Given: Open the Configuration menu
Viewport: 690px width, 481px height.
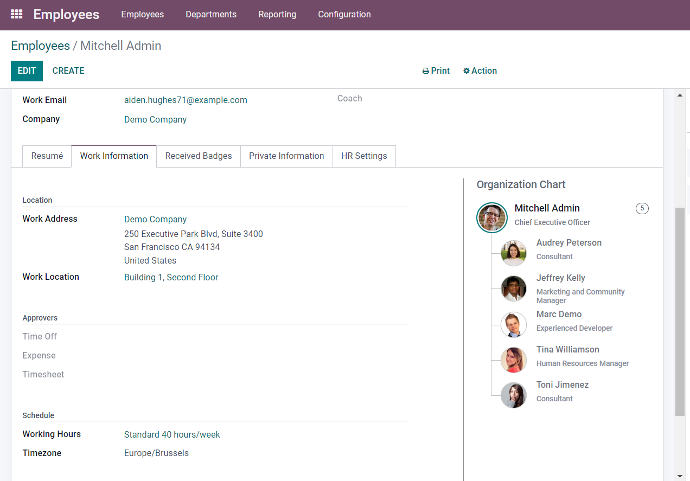Looking at the screenshot, I should [344, 15].
